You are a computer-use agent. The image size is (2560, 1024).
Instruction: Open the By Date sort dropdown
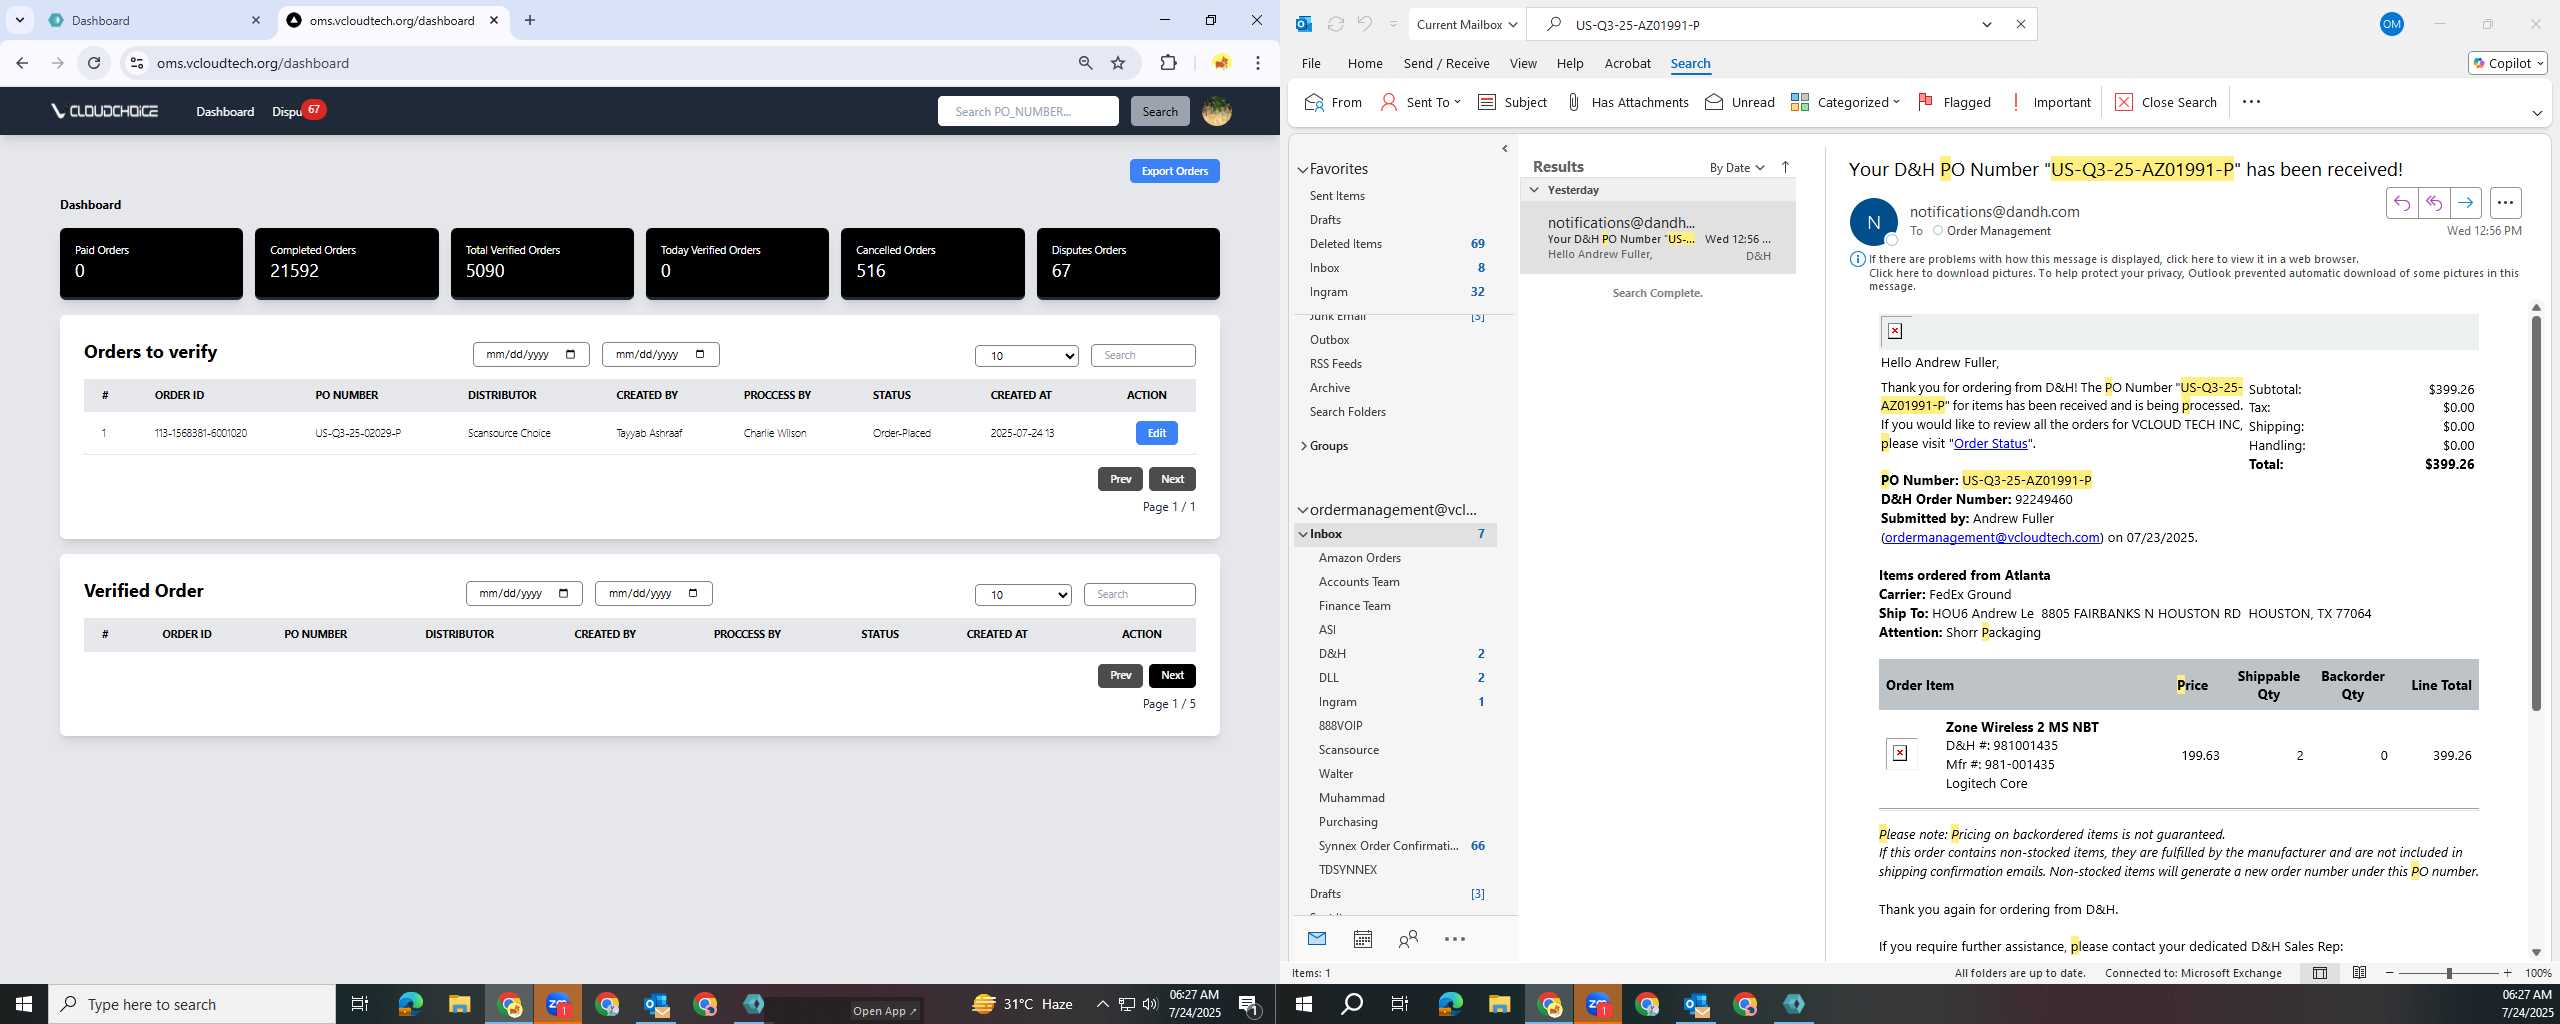pos(1737,168)
